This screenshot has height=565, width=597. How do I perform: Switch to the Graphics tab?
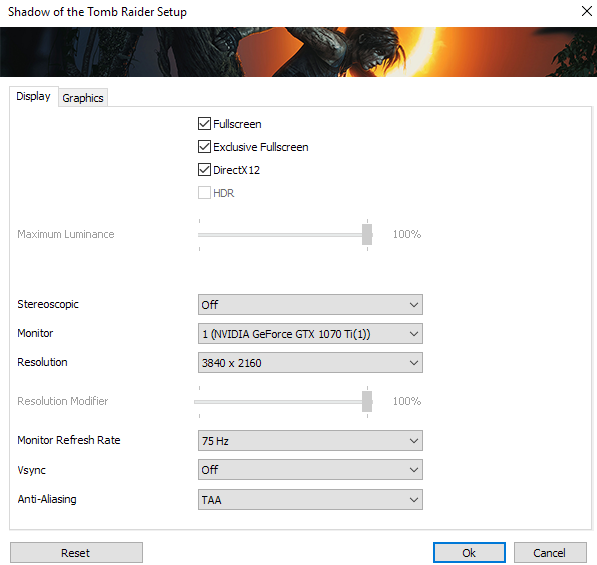click(x=83, y=98)
